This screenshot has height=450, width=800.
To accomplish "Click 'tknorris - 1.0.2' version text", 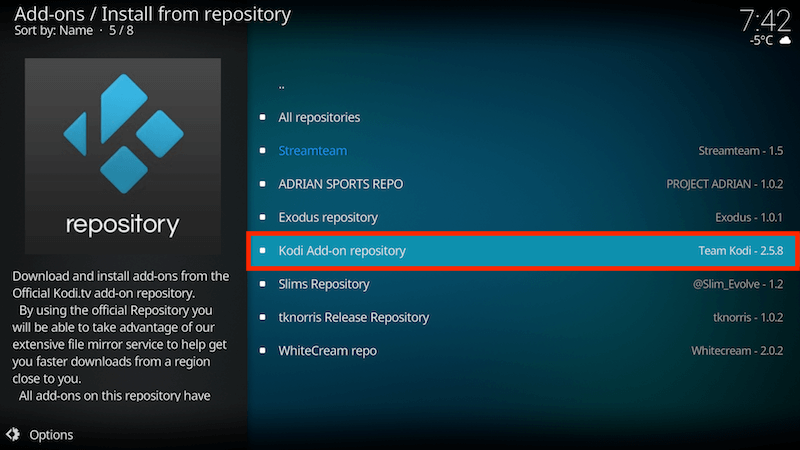I will point(748,317).
